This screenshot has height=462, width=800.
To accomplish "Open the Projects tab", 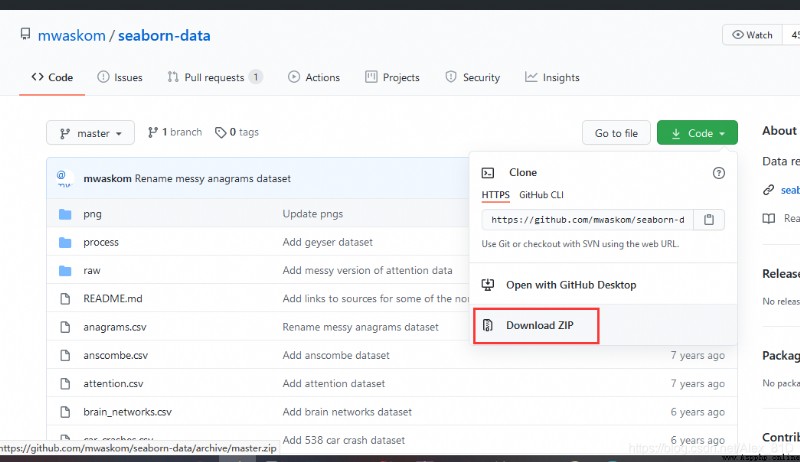I will pyautogui.click(x=392, y=78).
